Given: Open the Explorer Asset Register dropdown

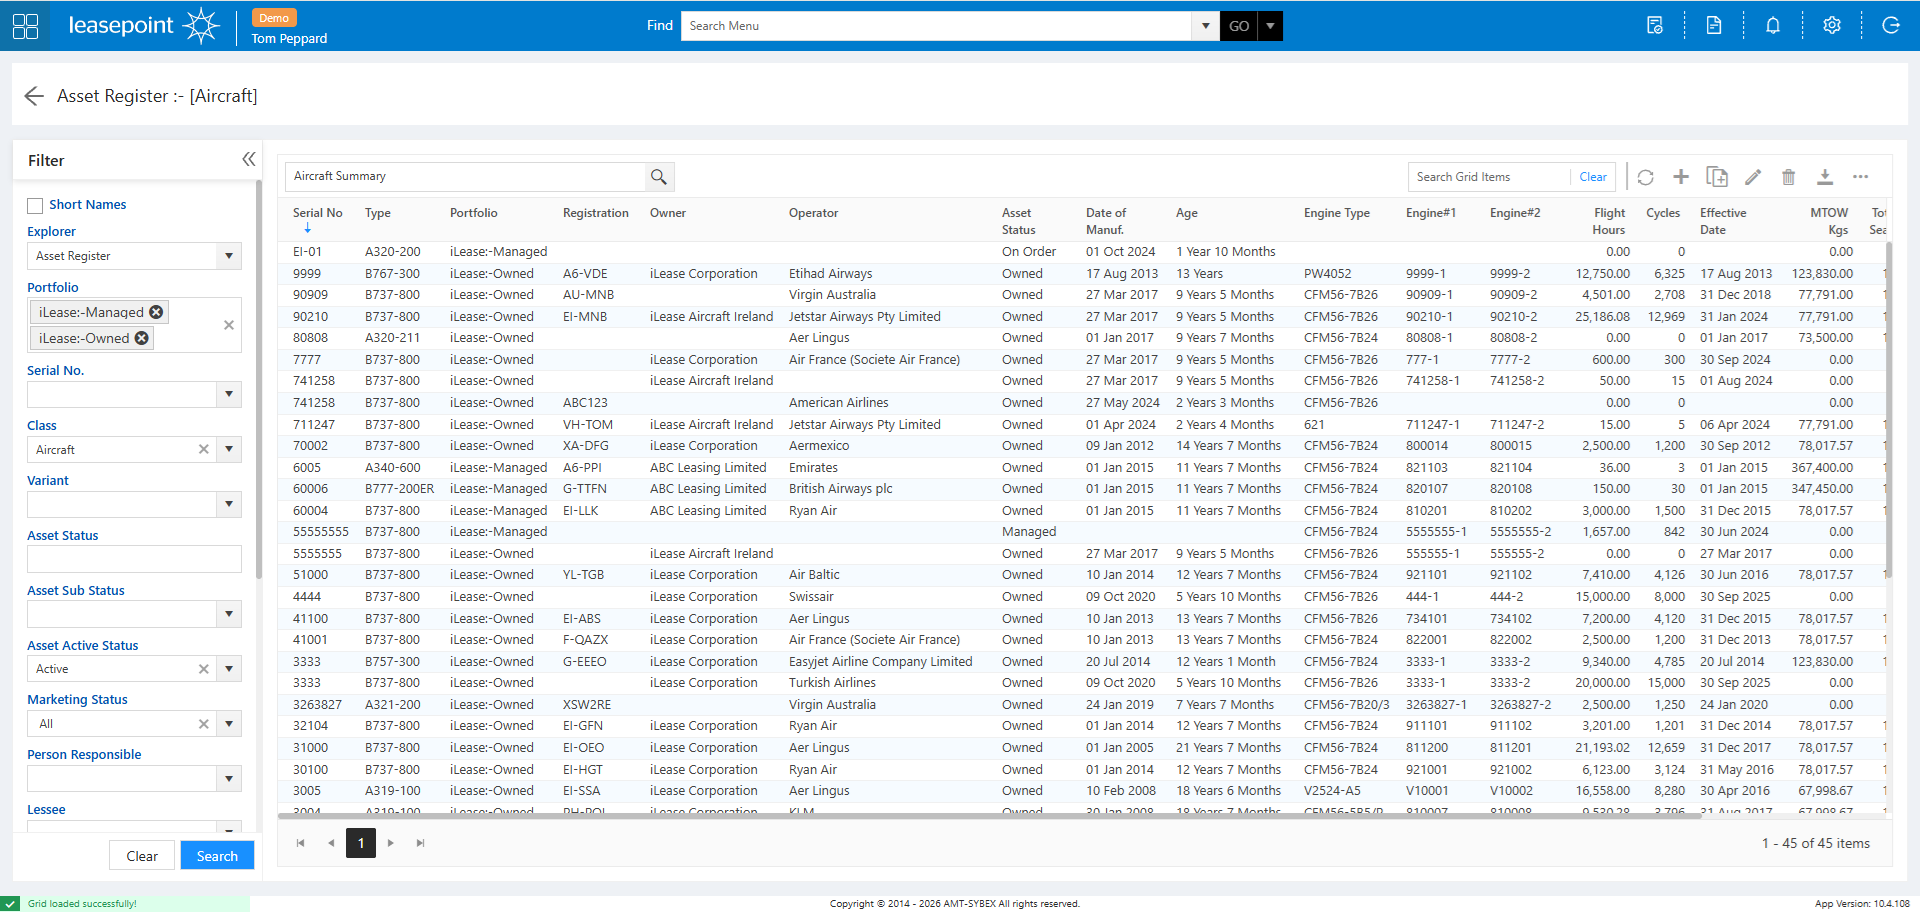Looking at the screenshot, I should (229, 256).
